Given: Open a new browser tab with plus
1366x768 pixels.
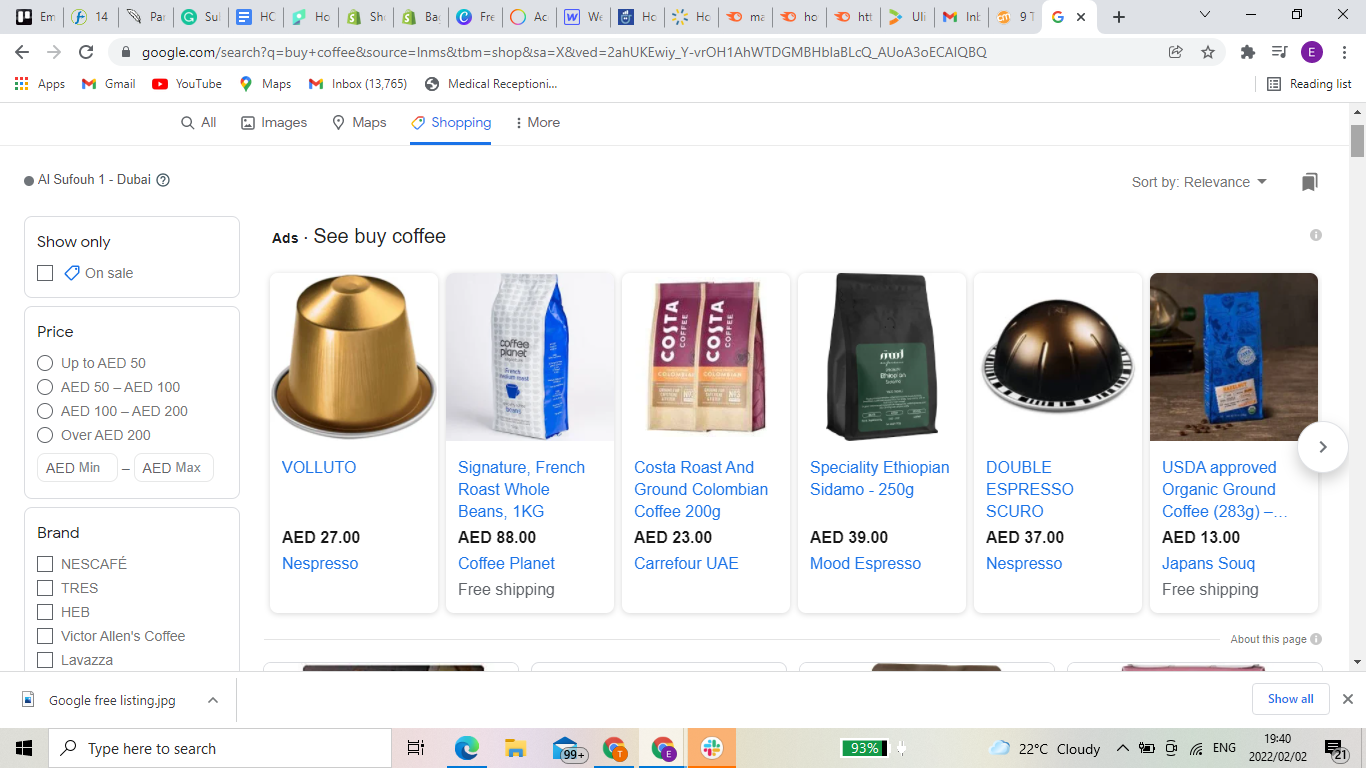Looking at the screenshot, I should pyautogui.click(x=1119, y=17).
